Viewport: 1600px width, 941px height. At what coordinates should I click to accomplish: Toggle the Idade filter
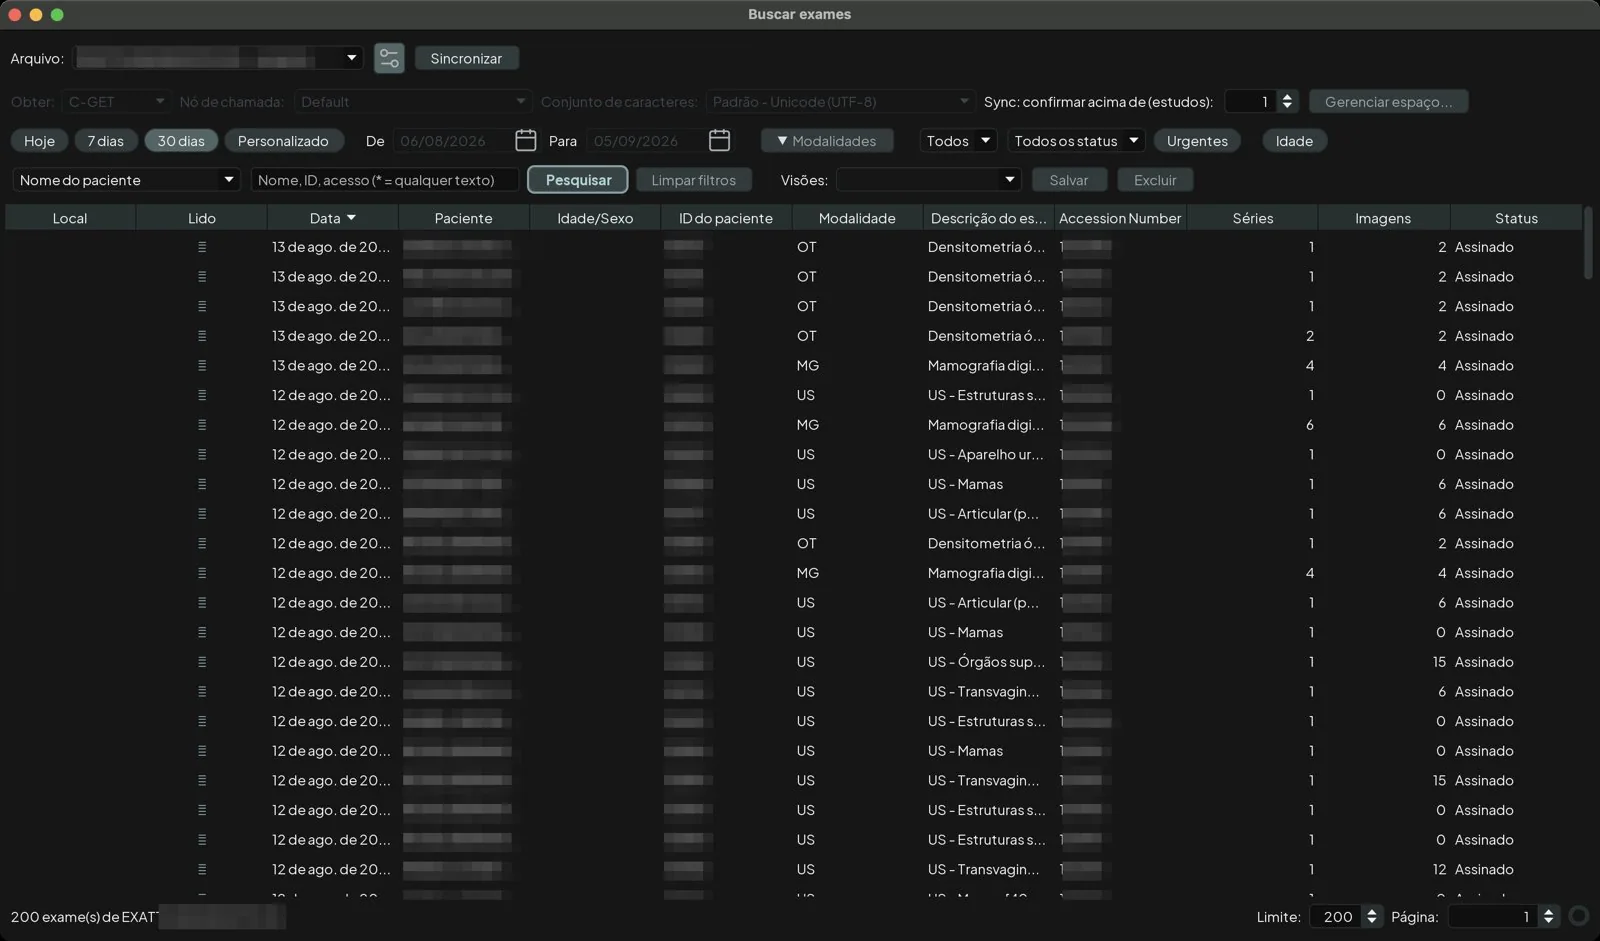(x=1294, y=141)
